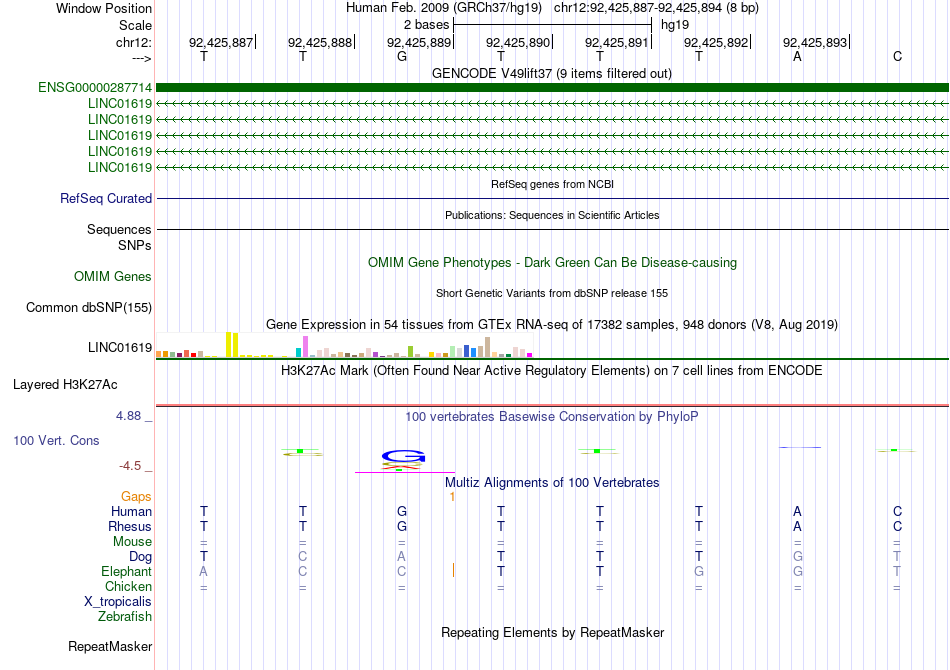Click the tall tan bar in the GTEx chart
The height and width of the screenshot is (670, 950).
pos(488,347)
